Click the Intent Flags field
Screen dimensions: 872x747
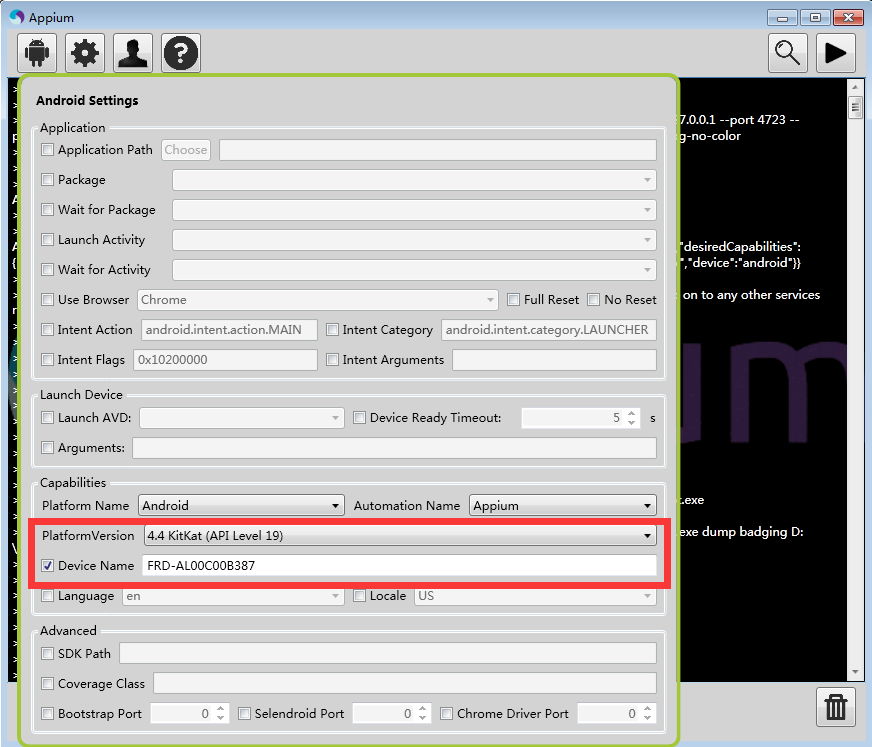(x=225, y=360)
